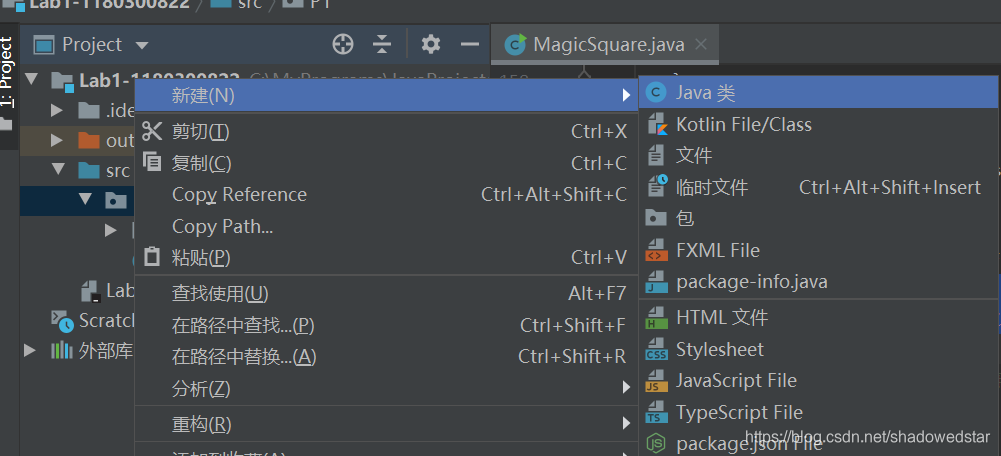Open the 分析(Z) submenu
This screenshot has height=456, width=1001.
pyautogui.click(x=387, y=388)
